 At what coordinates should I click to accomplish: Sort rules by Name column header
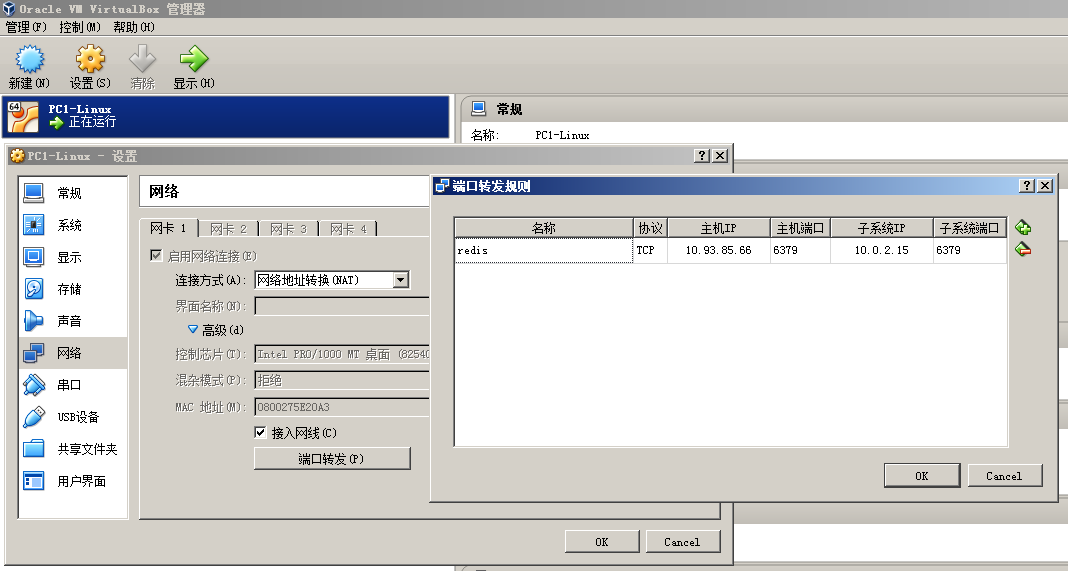point(544,228)
